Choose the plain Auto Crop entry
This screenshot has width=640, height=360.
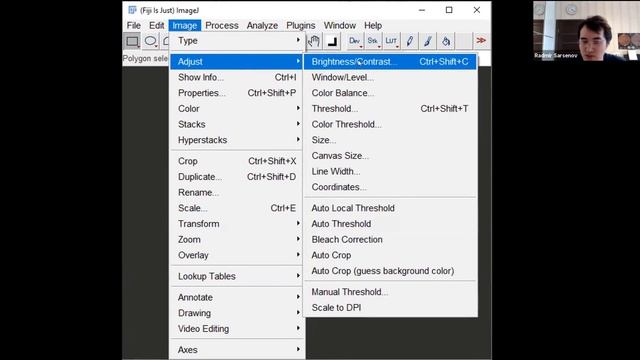point(390,255)
